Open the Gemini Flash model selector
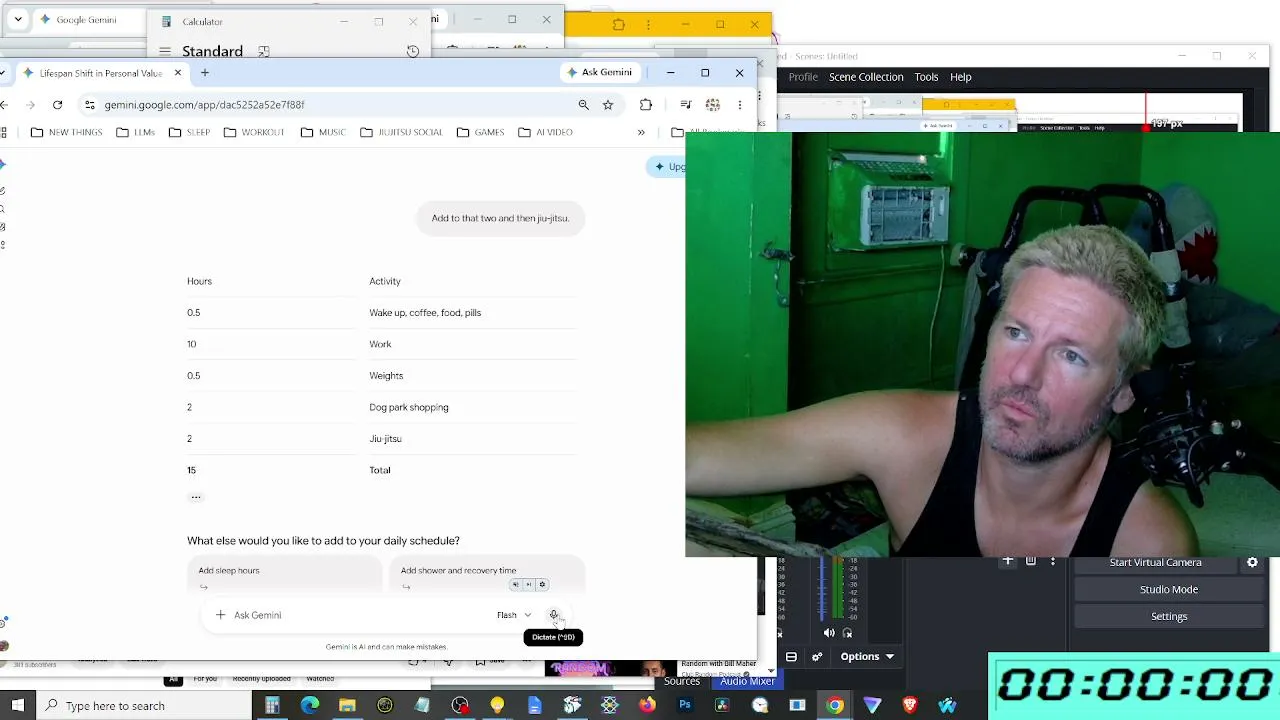This screenshot has width=1280, height=720. (514, 615)
